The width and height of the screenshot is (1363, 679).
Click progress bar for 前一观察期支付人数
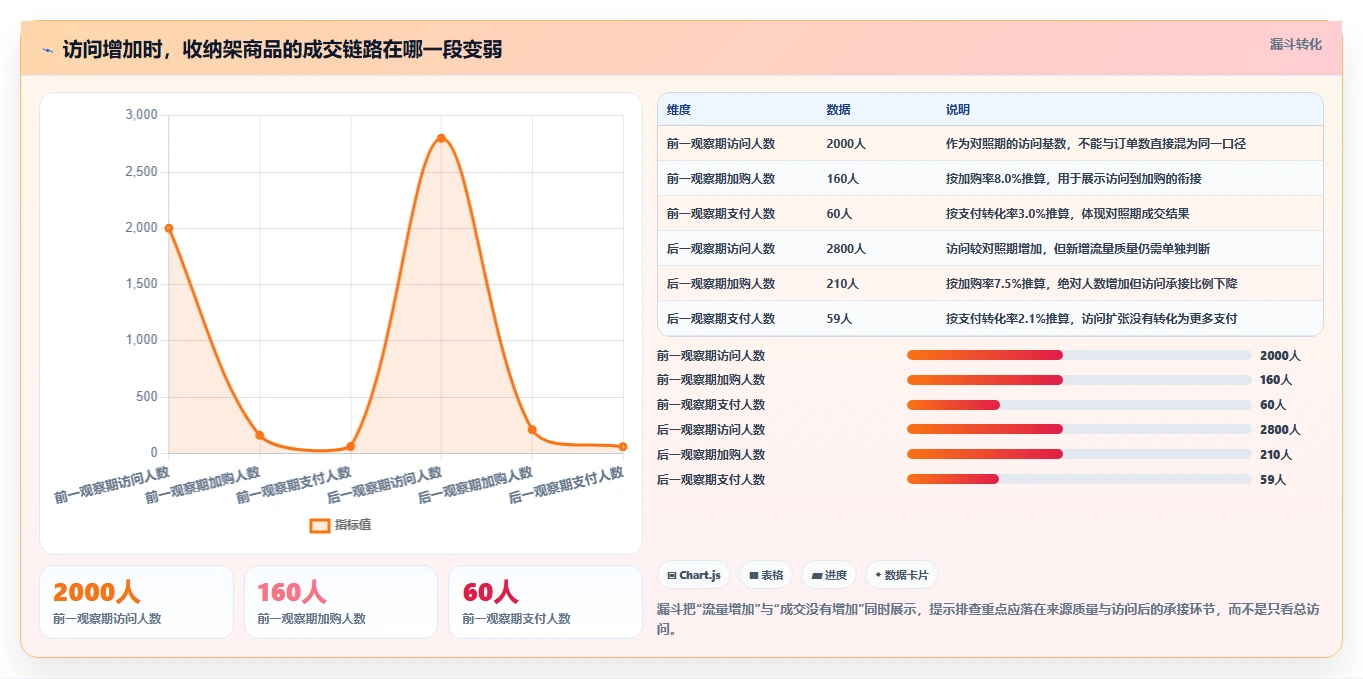(1079, 405)
